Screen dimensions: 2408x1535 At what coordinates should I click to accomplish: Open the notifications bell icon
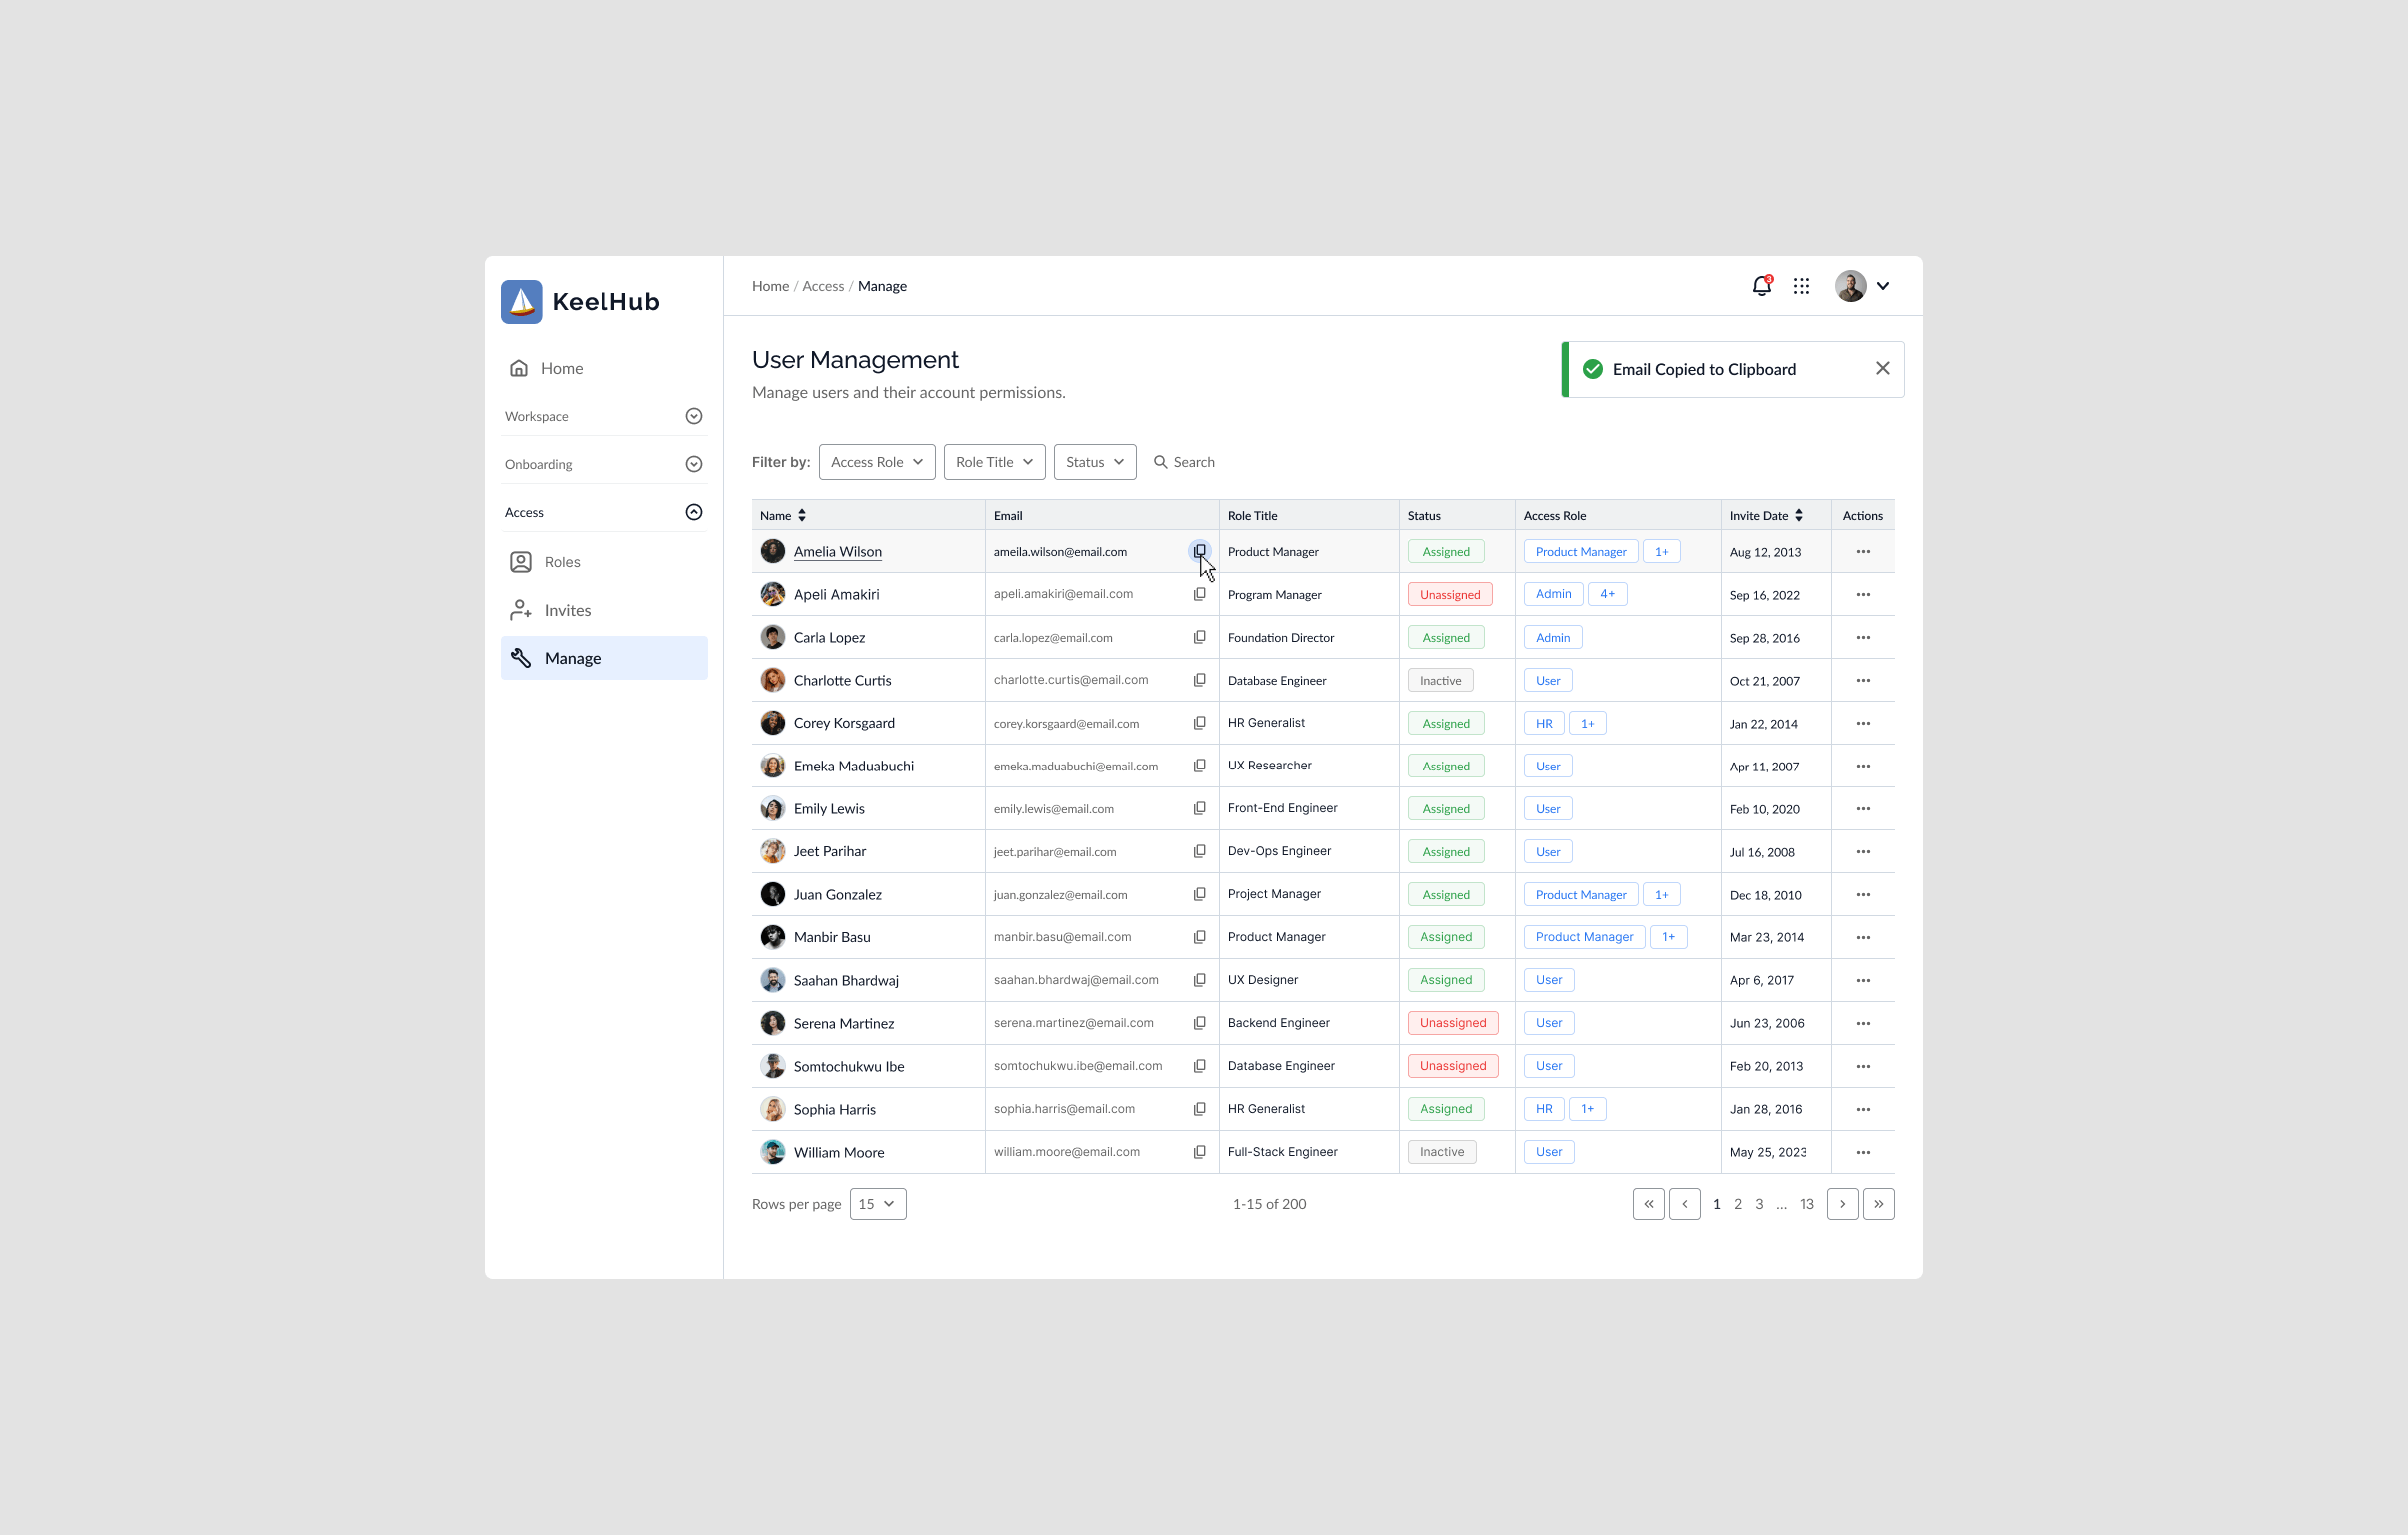coord(1760,286)
